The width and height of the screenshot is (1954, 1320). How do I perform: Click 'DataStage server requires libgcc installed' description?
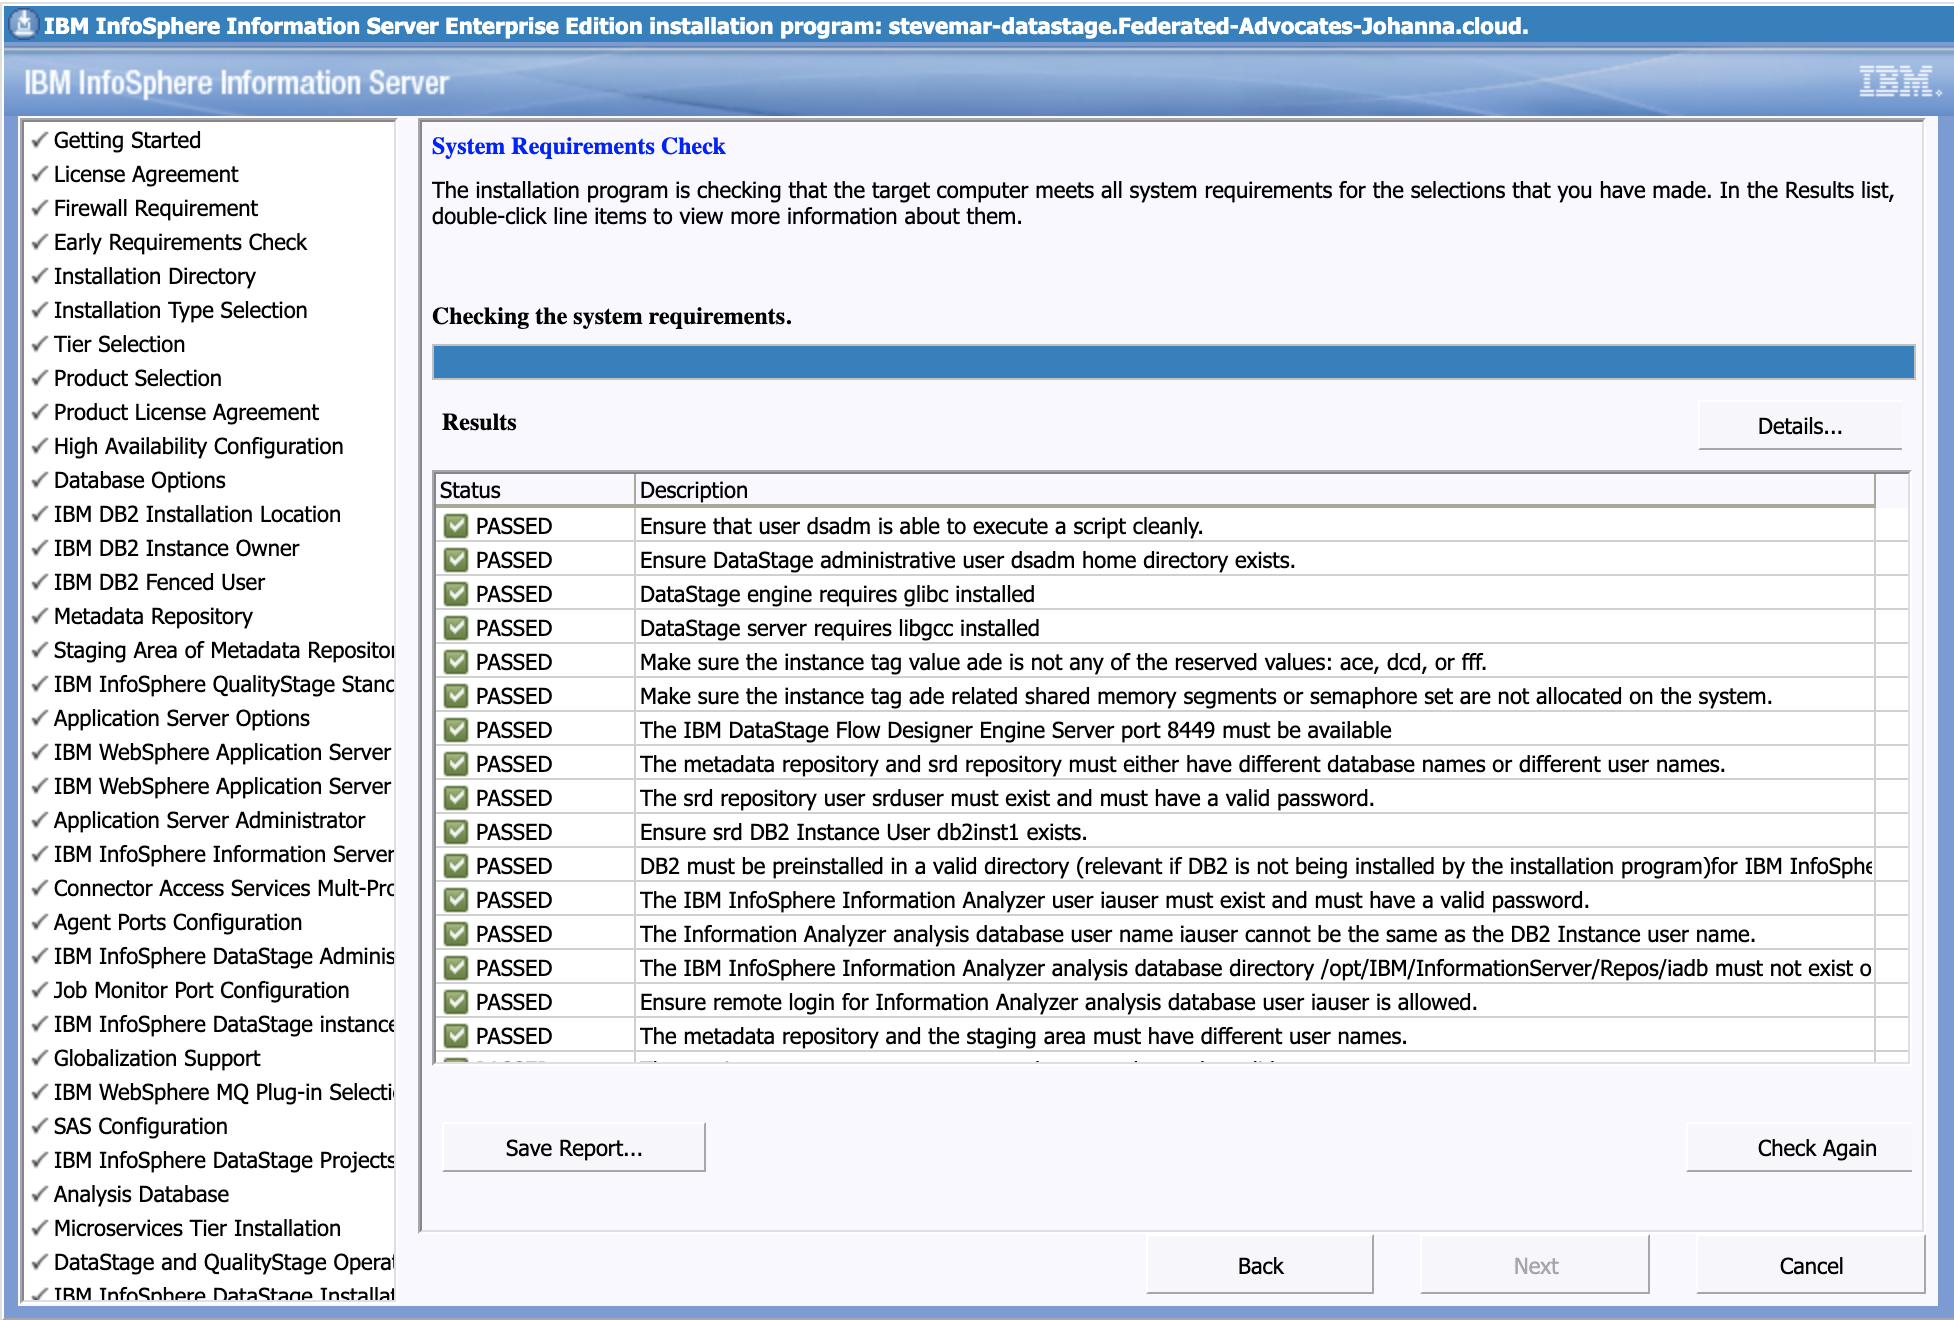(839, 628)
